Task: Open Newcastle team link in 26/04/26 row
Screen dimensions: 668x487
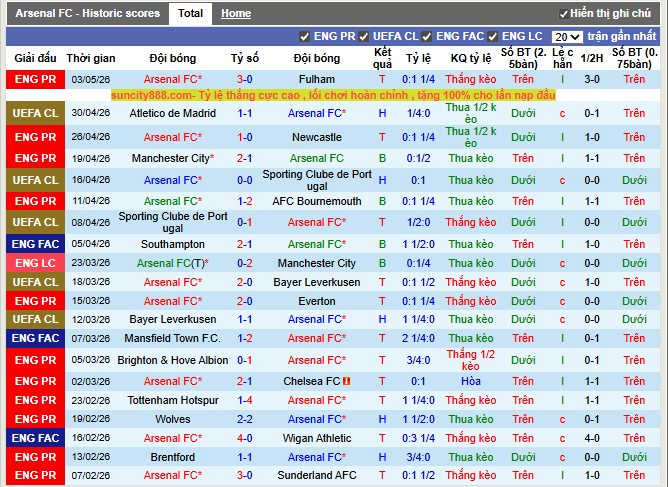Action: click(x=317, y=137)
